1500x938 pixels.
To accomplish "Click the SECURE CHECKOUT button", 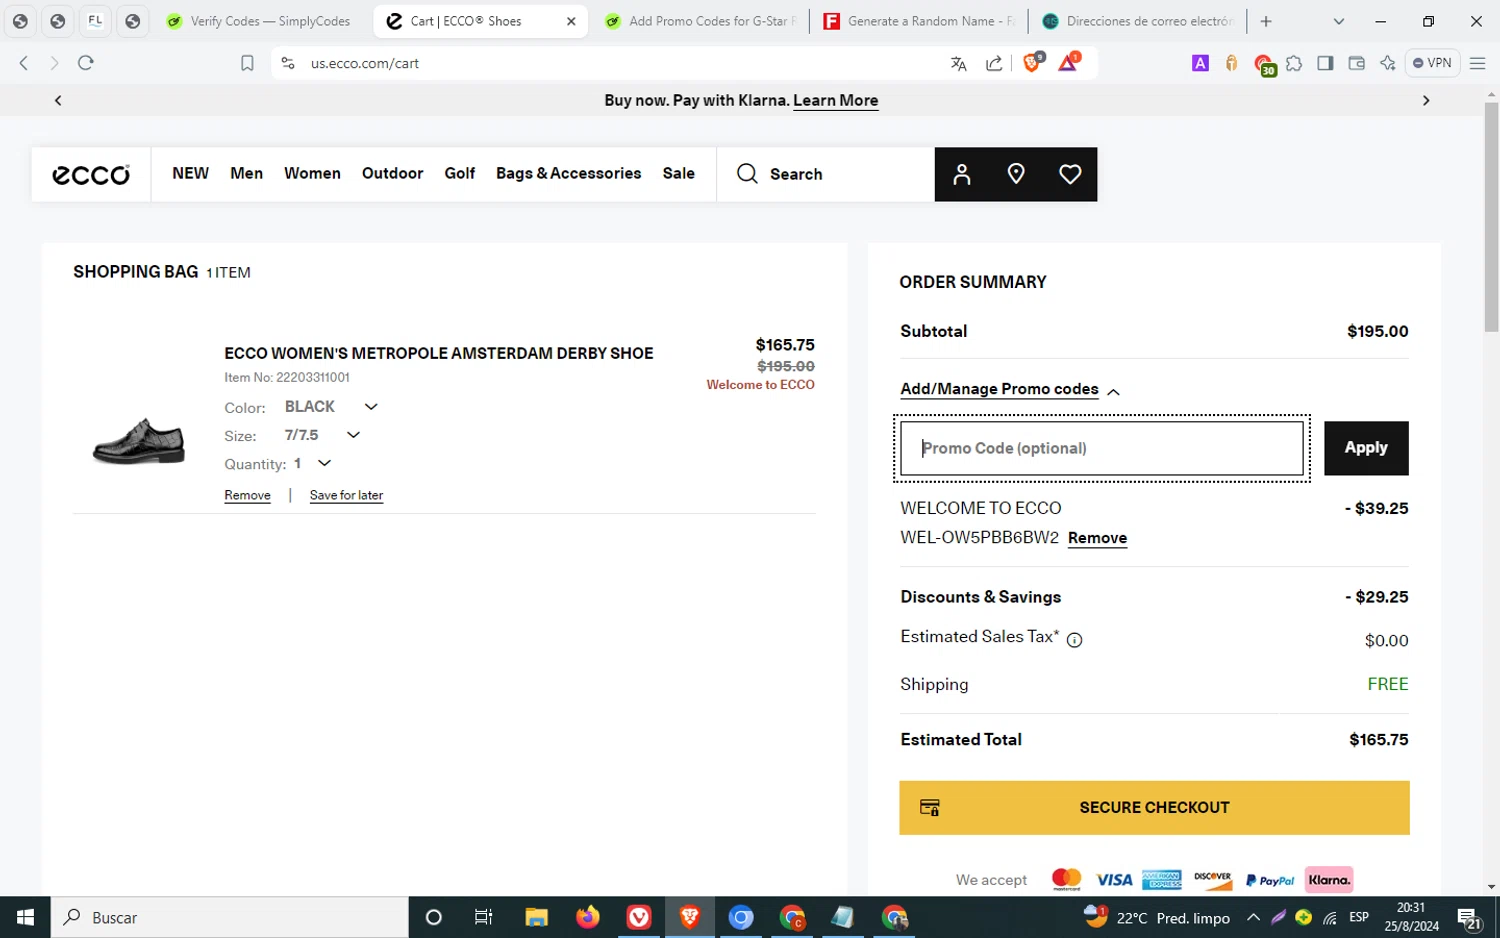I will (1154, 808).
